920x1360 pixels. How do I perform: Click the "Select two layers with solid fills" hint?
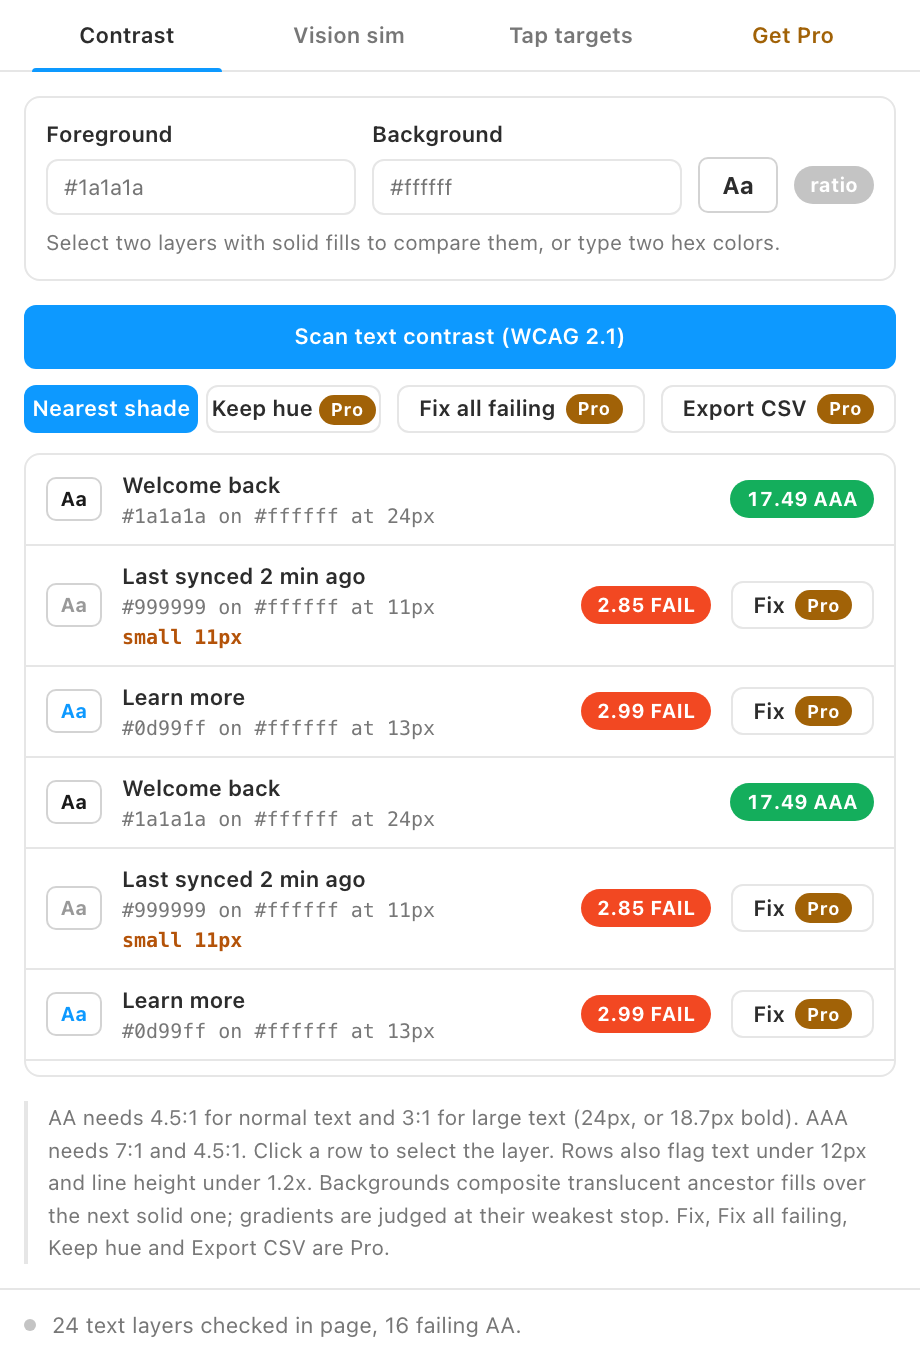[x=413, y=243]
